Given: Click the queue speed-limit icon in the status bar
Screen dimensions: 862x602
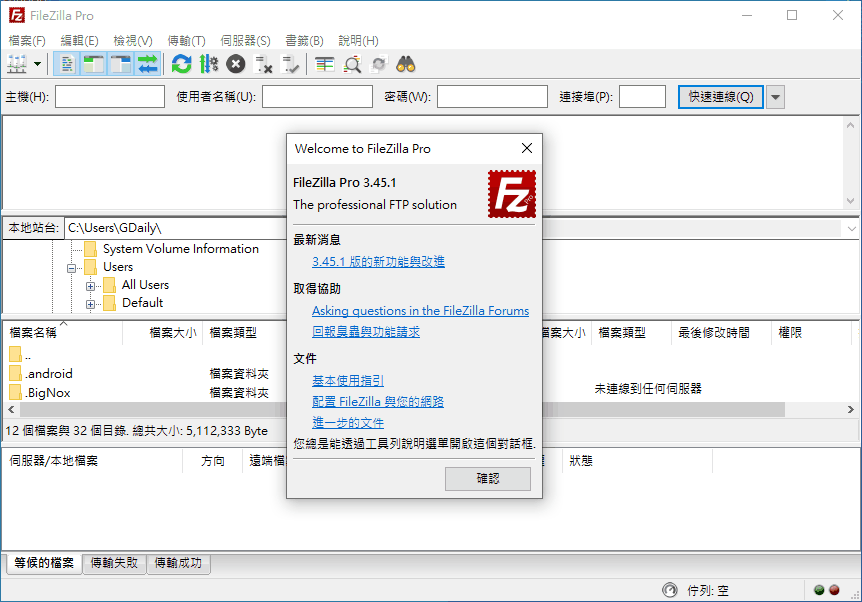Looking at the screenshot, I should pos(670,590).
